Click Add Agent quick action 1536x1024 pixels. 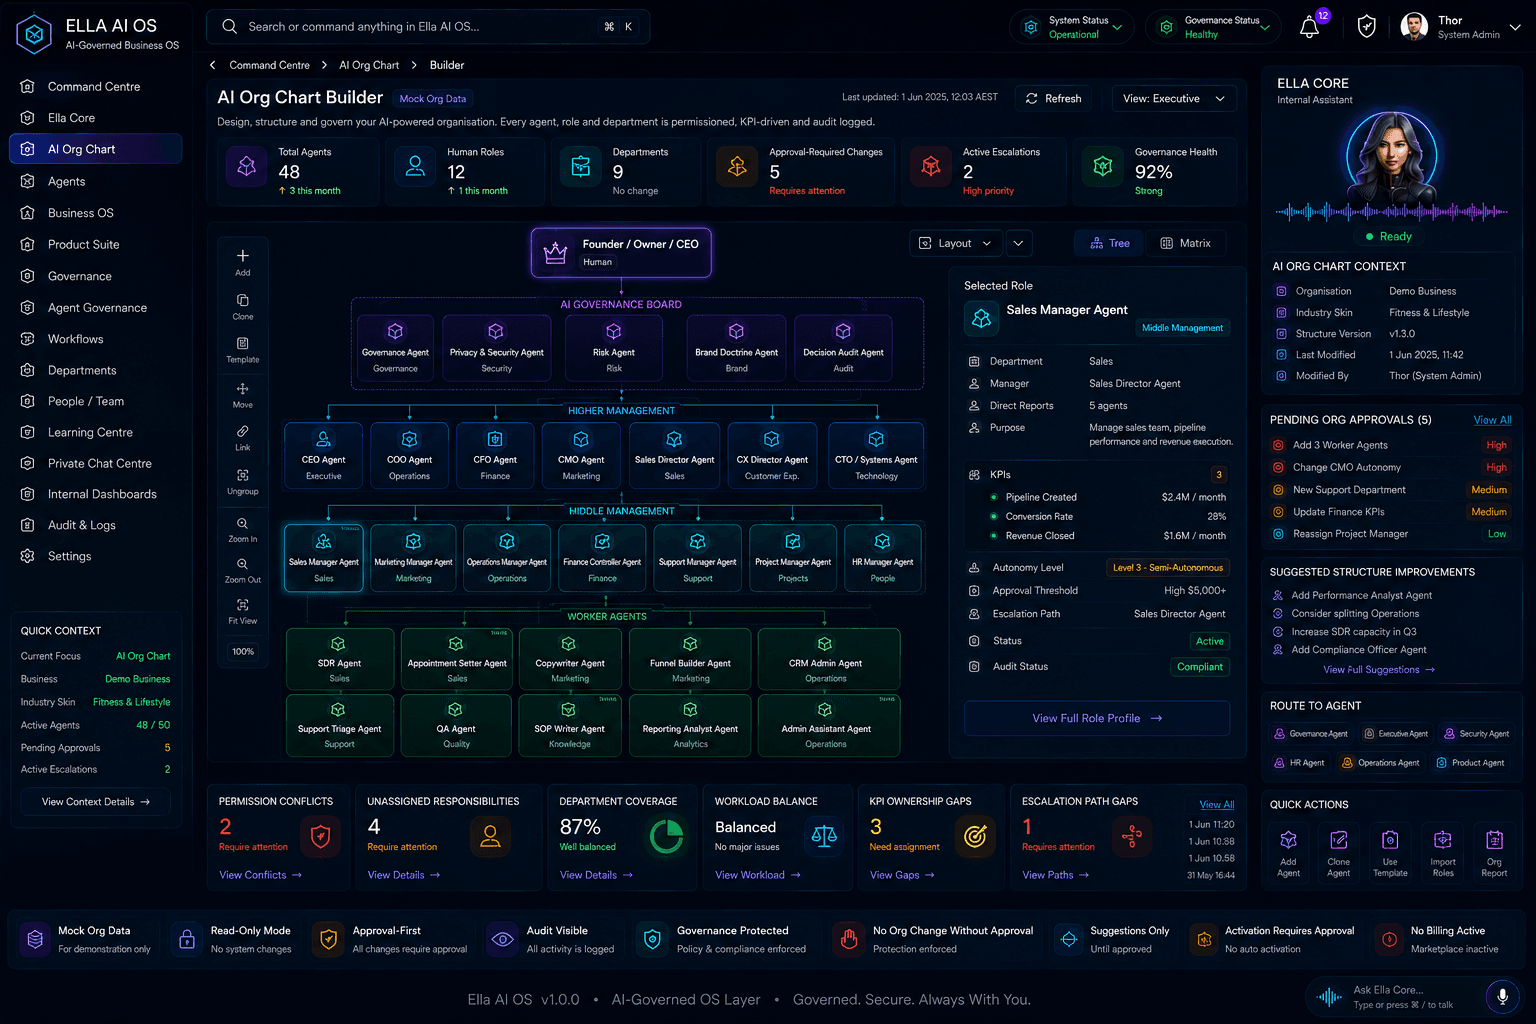(1288, 853)
